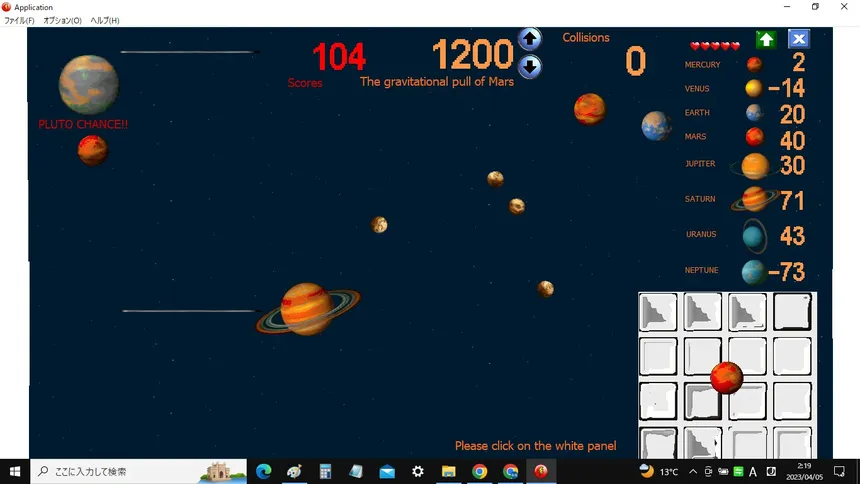Click the Mars planet under PLUTO CHANCE!!
Image resolution: width=860 pixels, height=484 pixels.
coord(92,150)
